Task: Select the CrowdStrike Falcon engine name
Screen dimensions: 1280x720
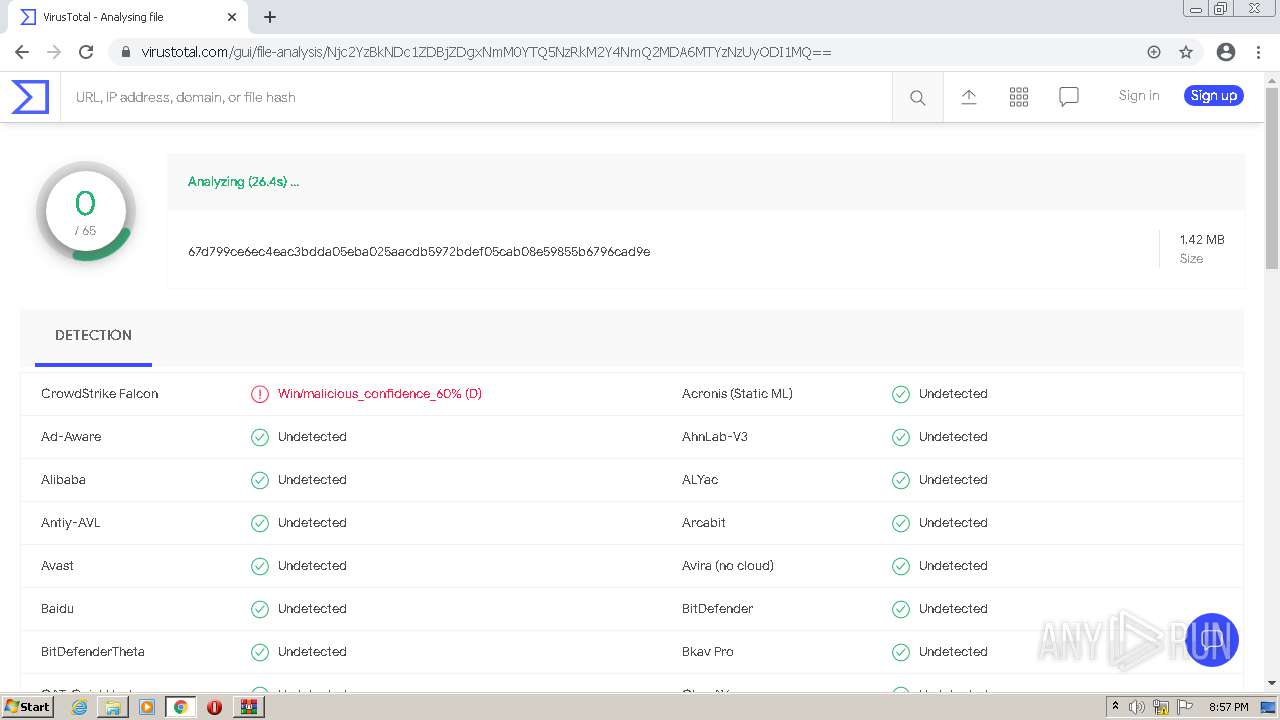Action: 100,394
